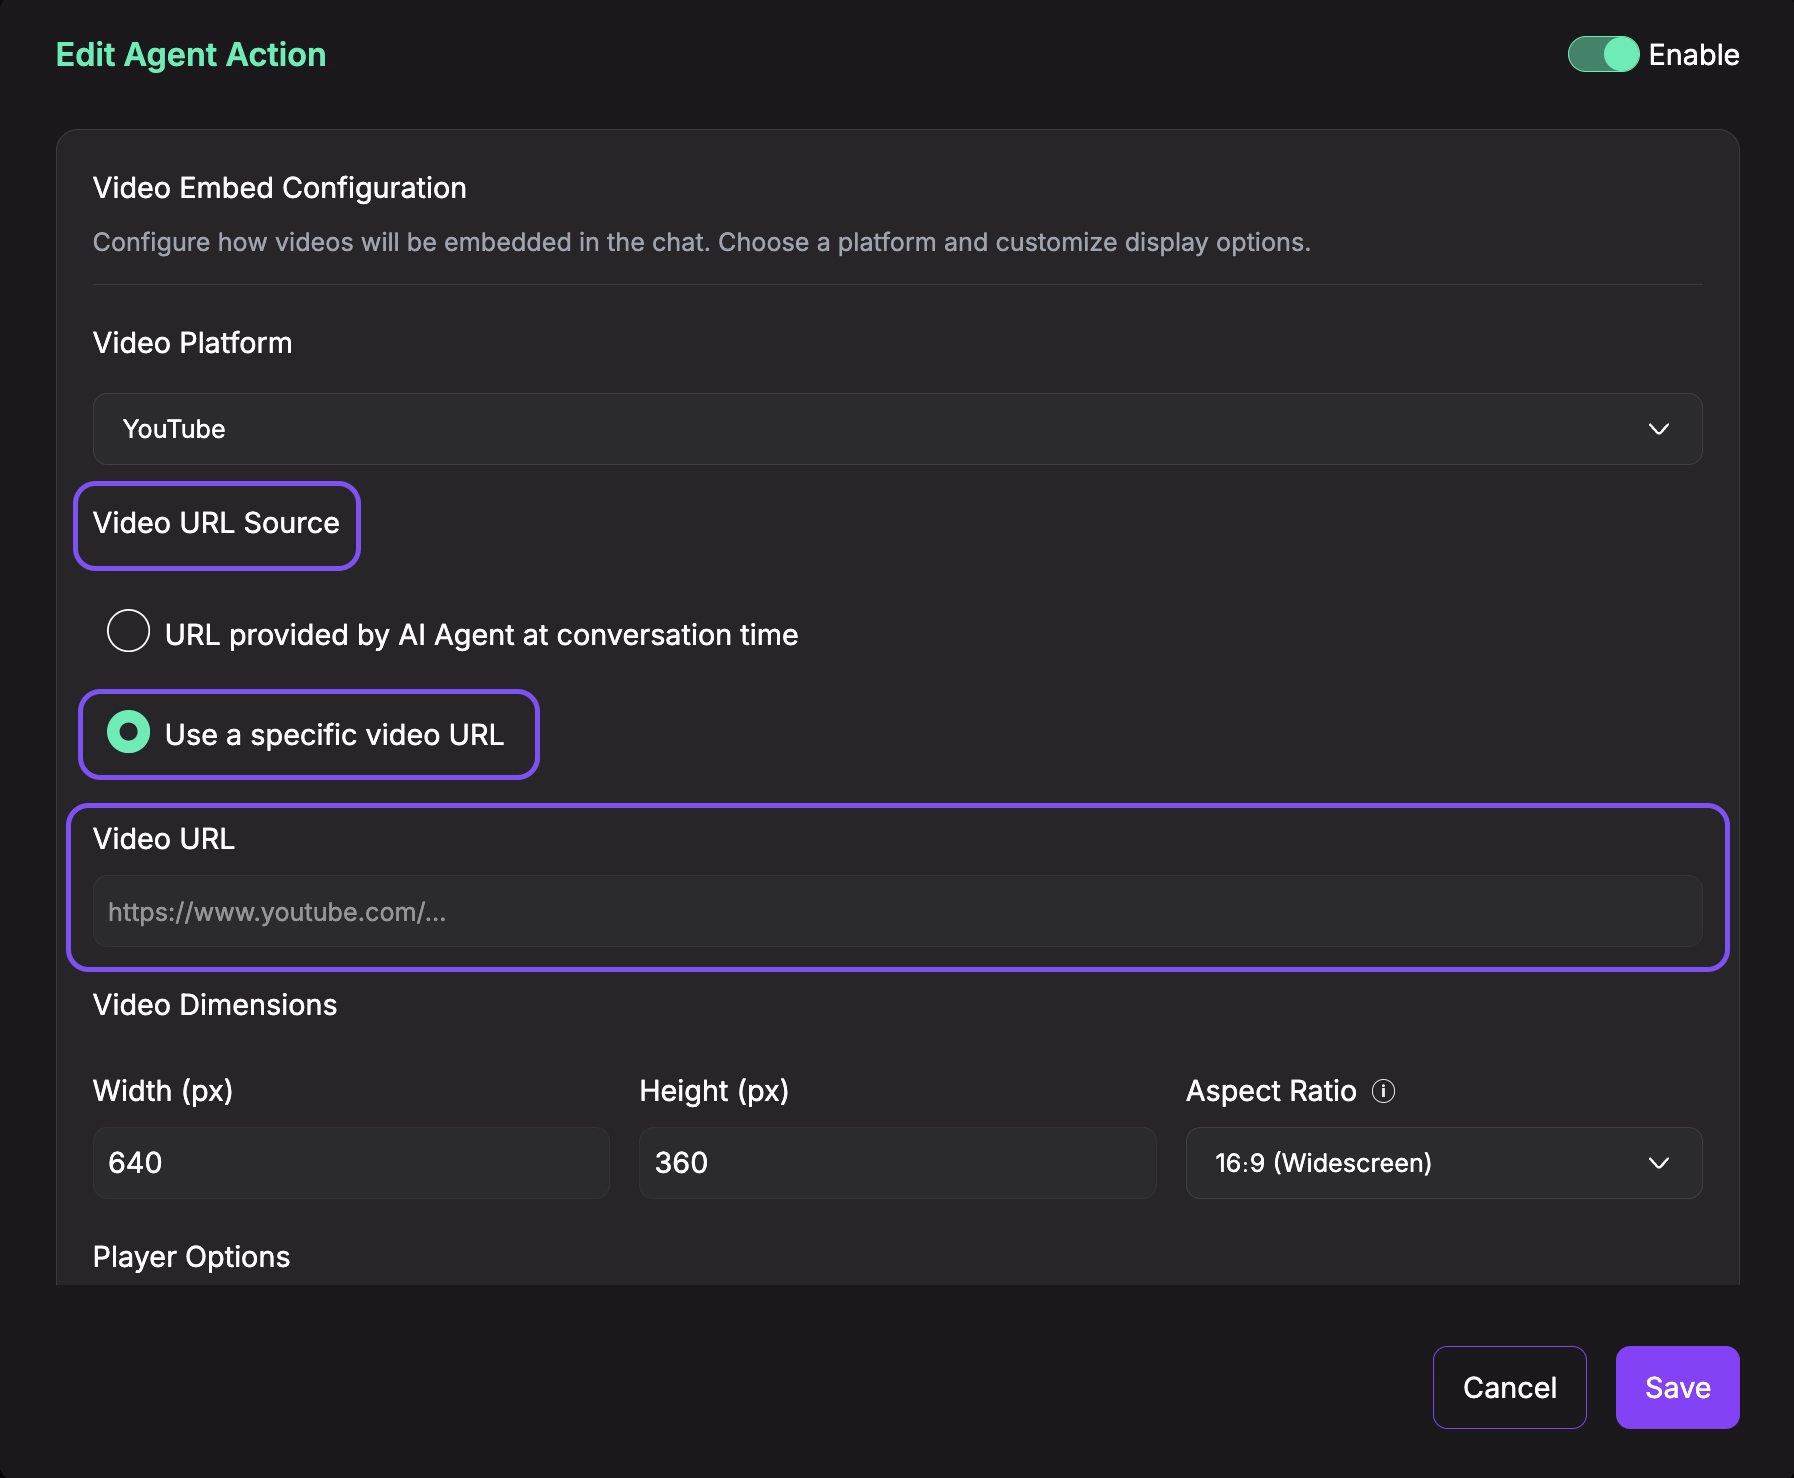Choose the Use a specific video URL option
The height and width of the screenshot is (1478, 1794).
(x=129, y=733)
